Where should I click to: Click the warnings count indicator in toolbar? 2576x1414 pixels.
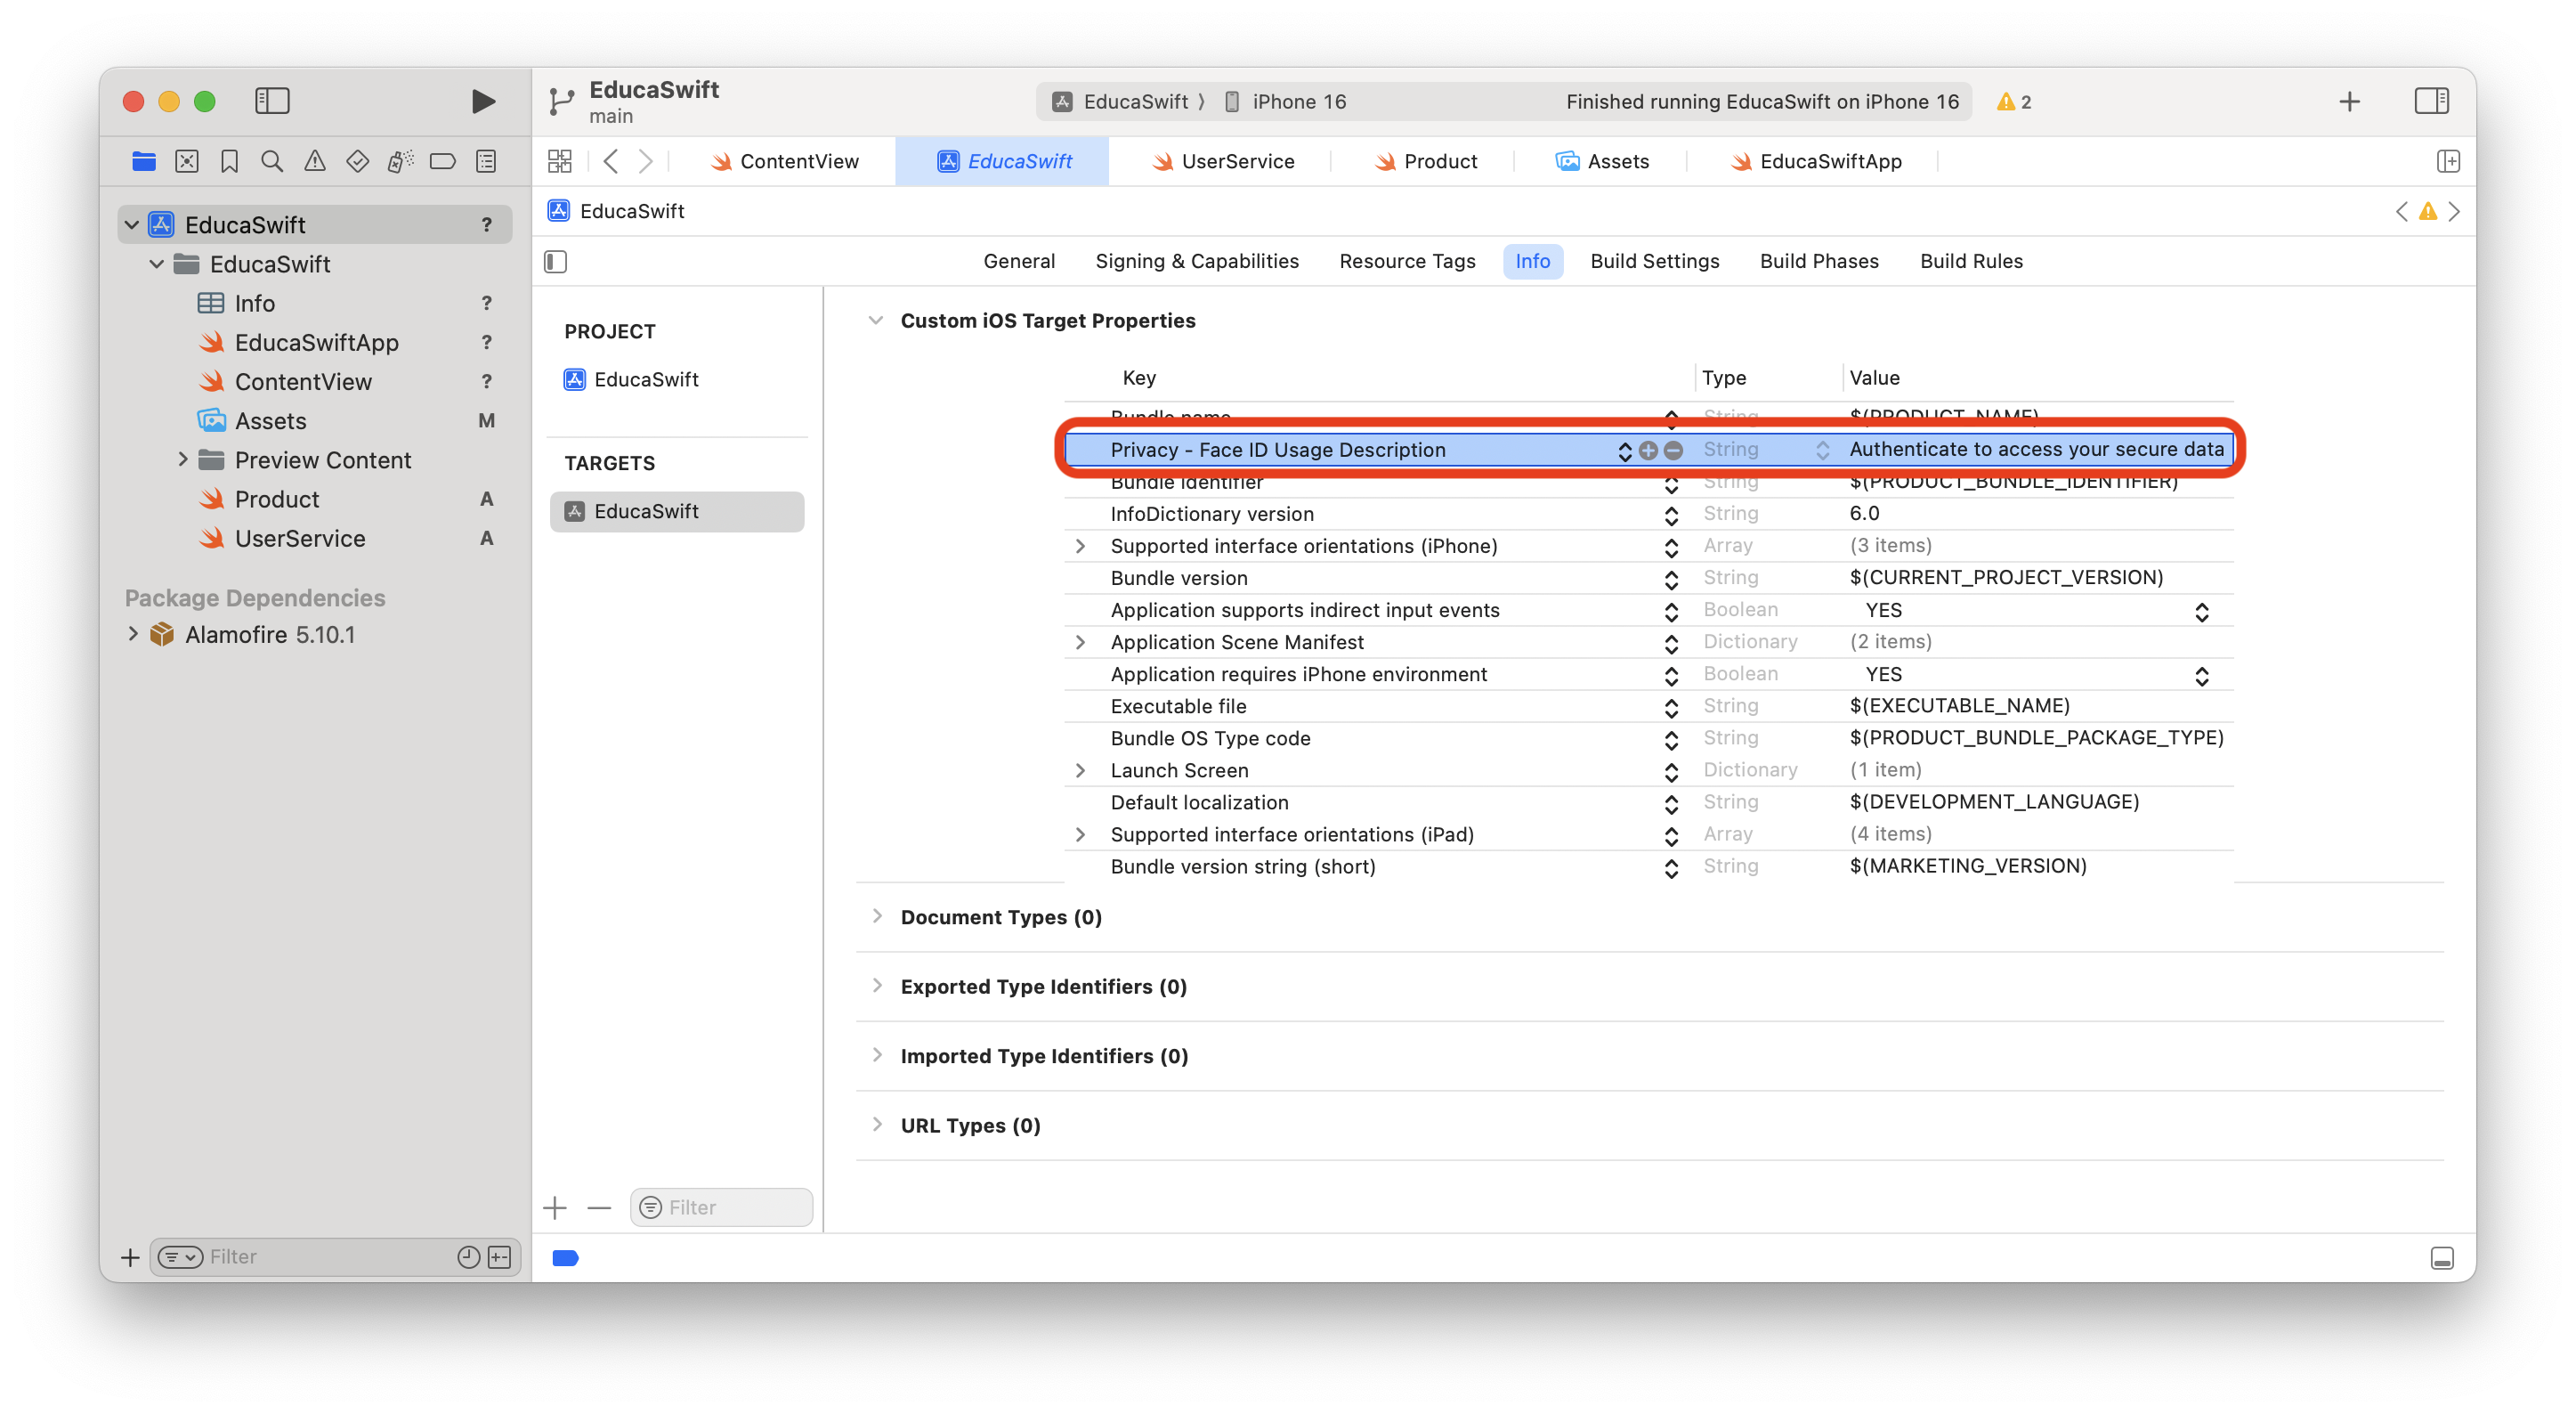click(2014, 101)
